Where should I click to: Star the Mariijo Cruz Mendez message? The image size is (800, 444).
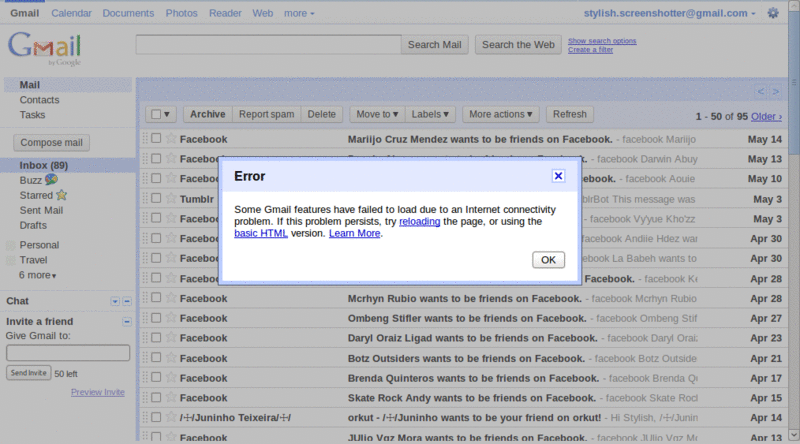point(171,138)
